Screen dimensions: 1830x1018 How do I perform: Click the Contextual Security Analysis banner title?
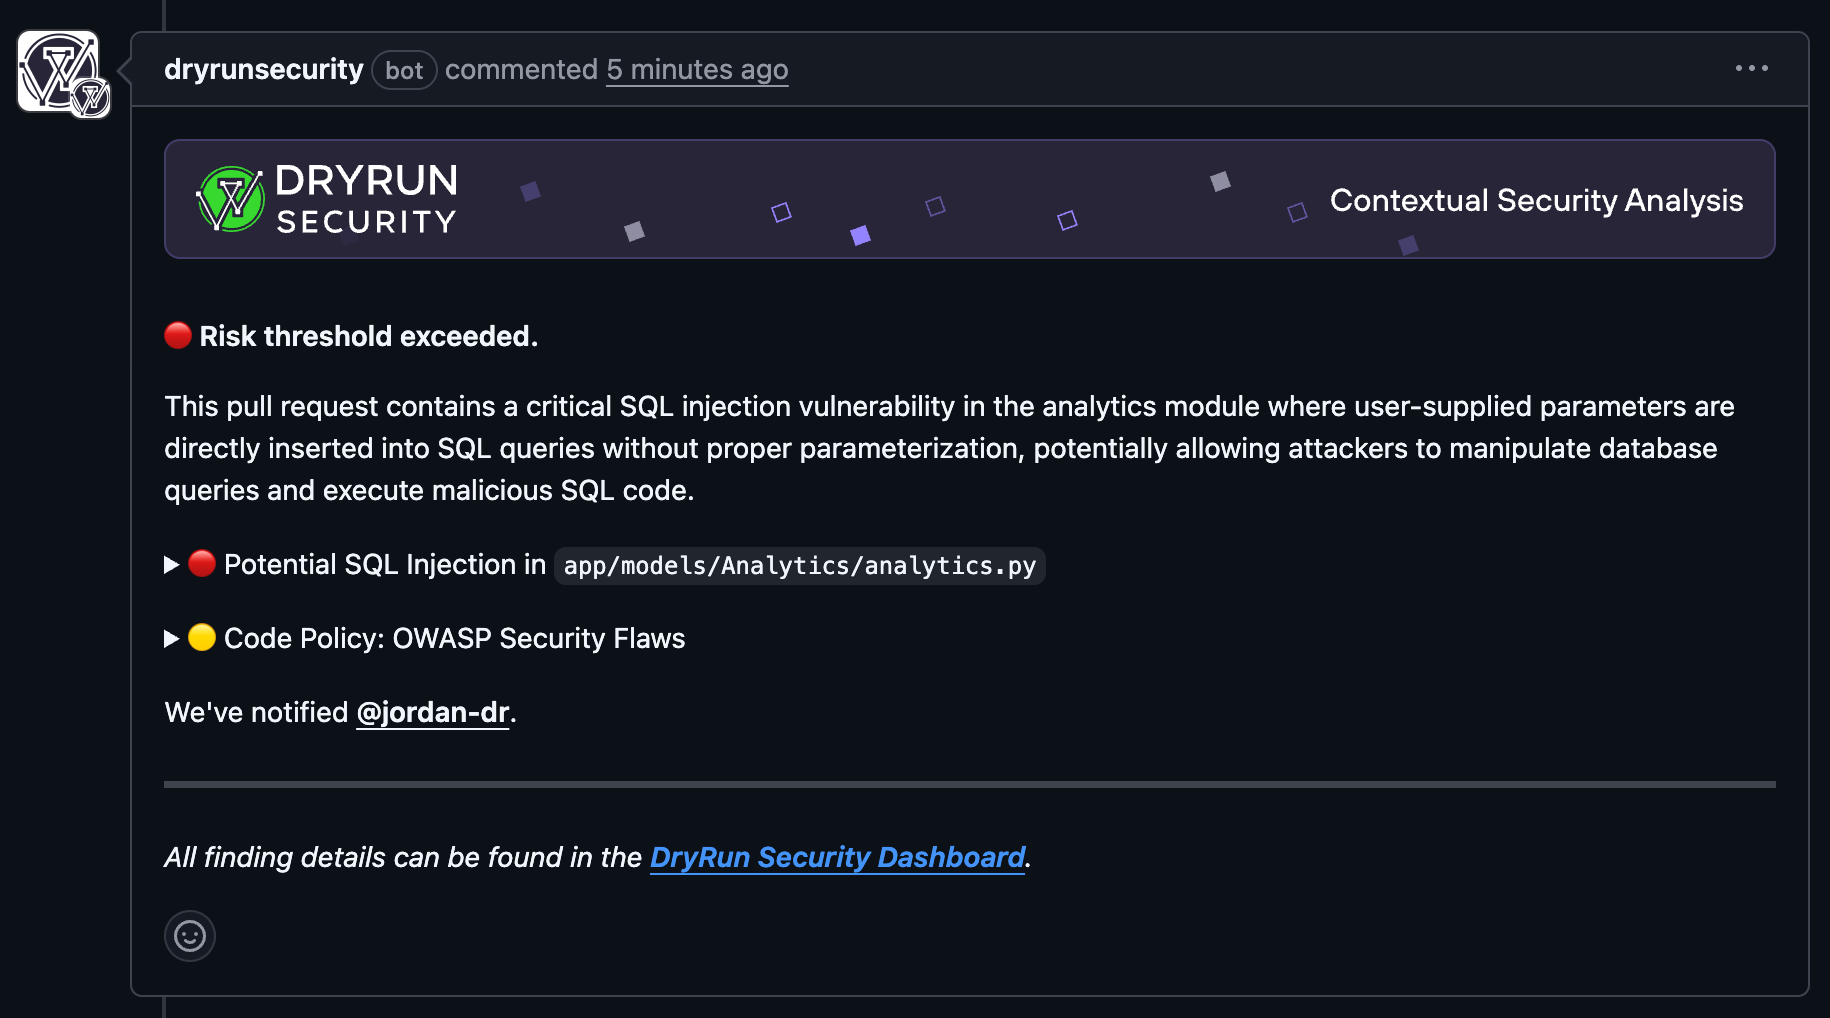(1536, 200)
